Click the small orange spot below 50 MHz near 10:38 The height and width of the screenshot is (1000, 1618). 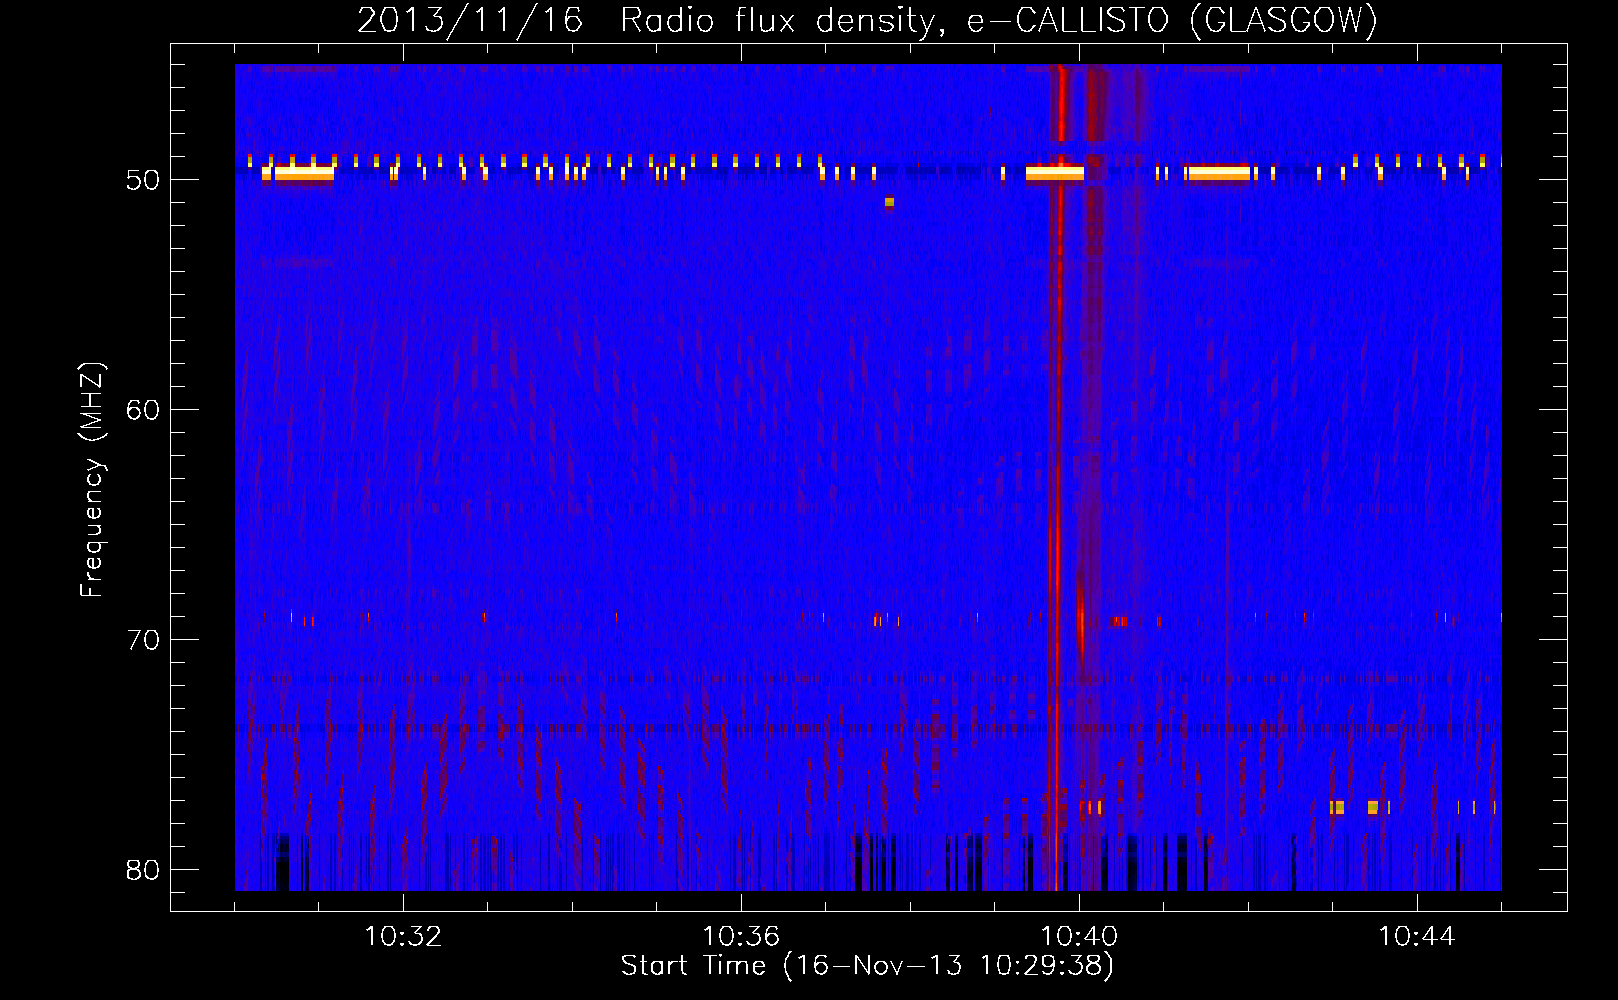pos(889,203)
